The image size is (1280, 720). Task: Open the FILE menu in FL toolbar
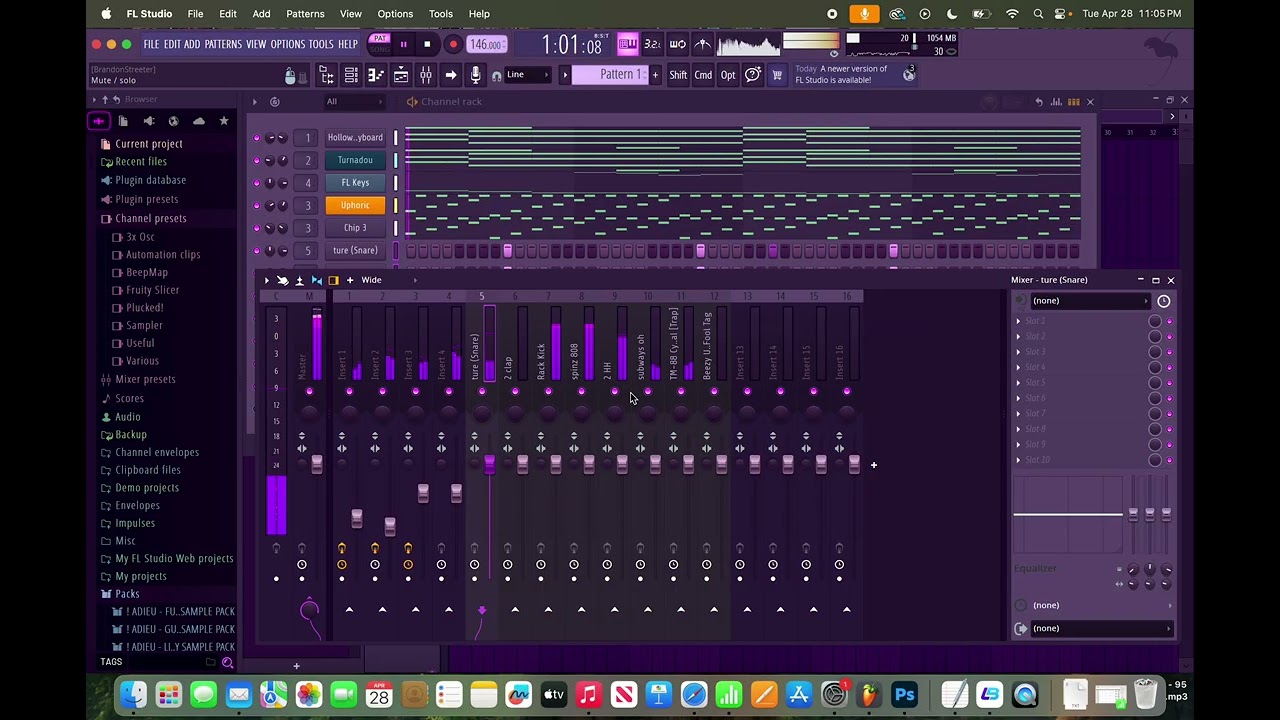point(151,44)
